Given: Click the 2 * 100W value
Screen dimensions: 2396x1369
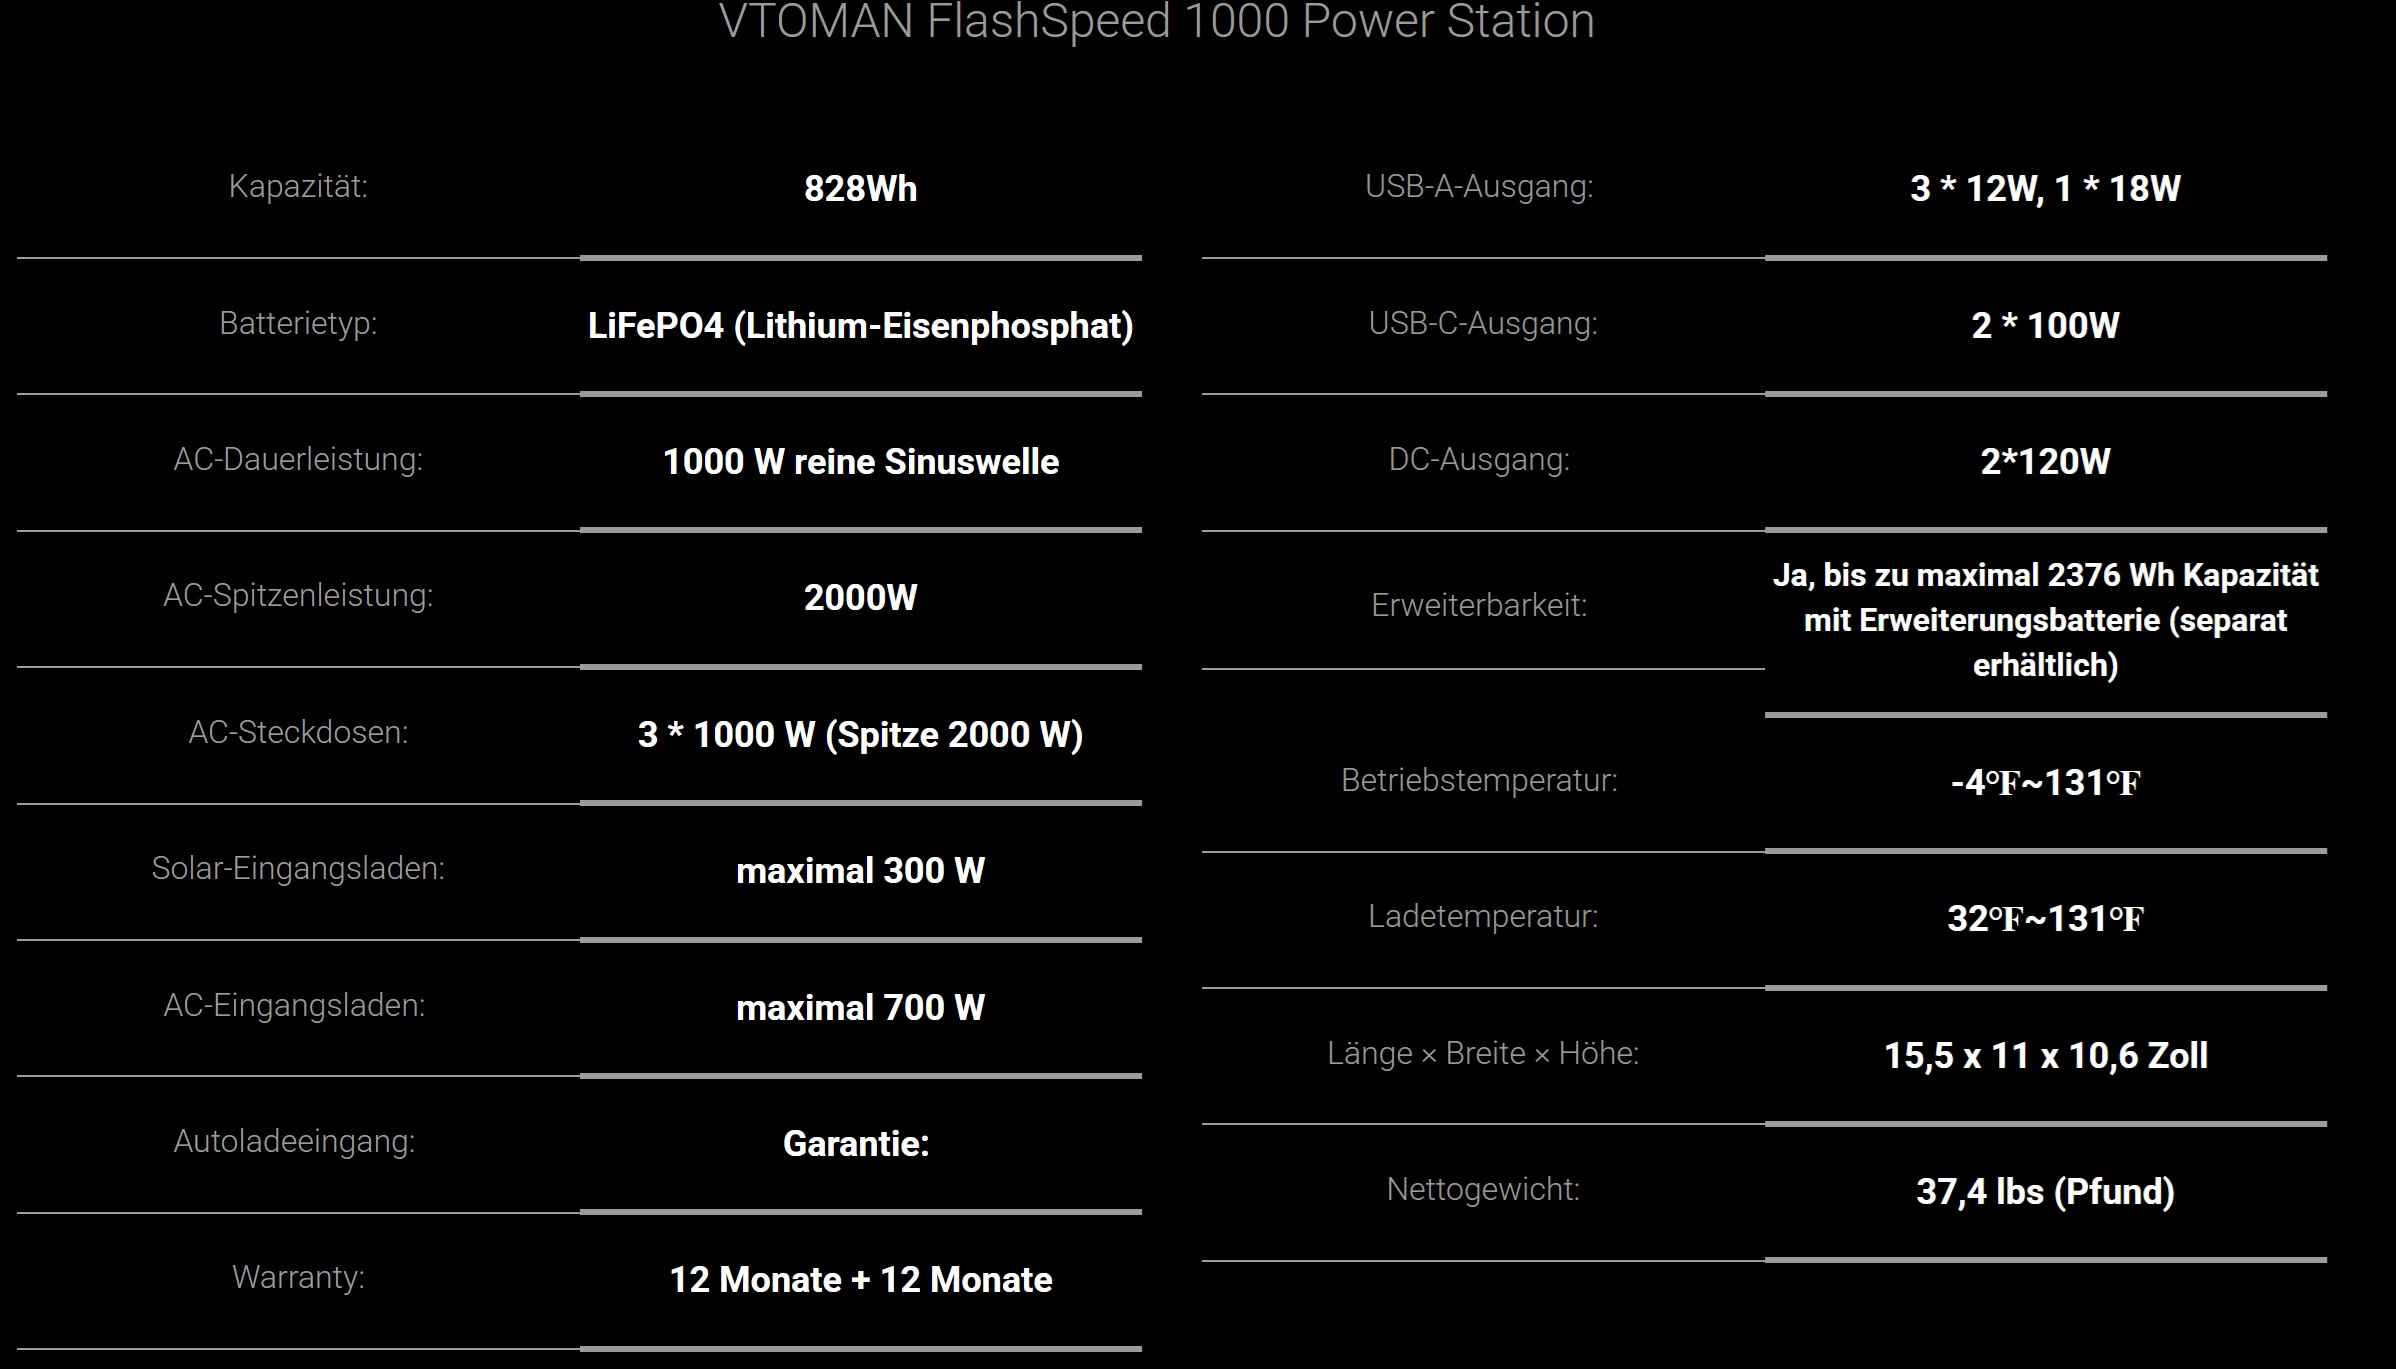Looking at the screenshot, I should [x=2045, y=326].
